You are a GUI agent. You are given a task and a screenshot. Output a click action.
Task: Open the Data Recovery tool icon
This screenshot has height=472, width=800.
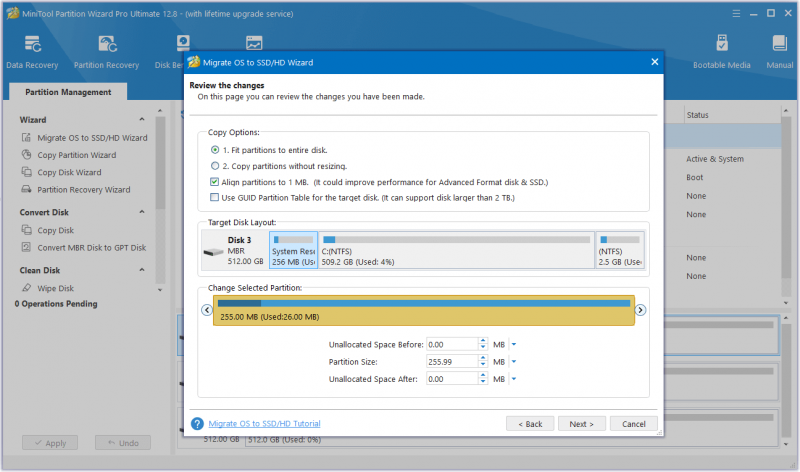[x=32, y=44]
